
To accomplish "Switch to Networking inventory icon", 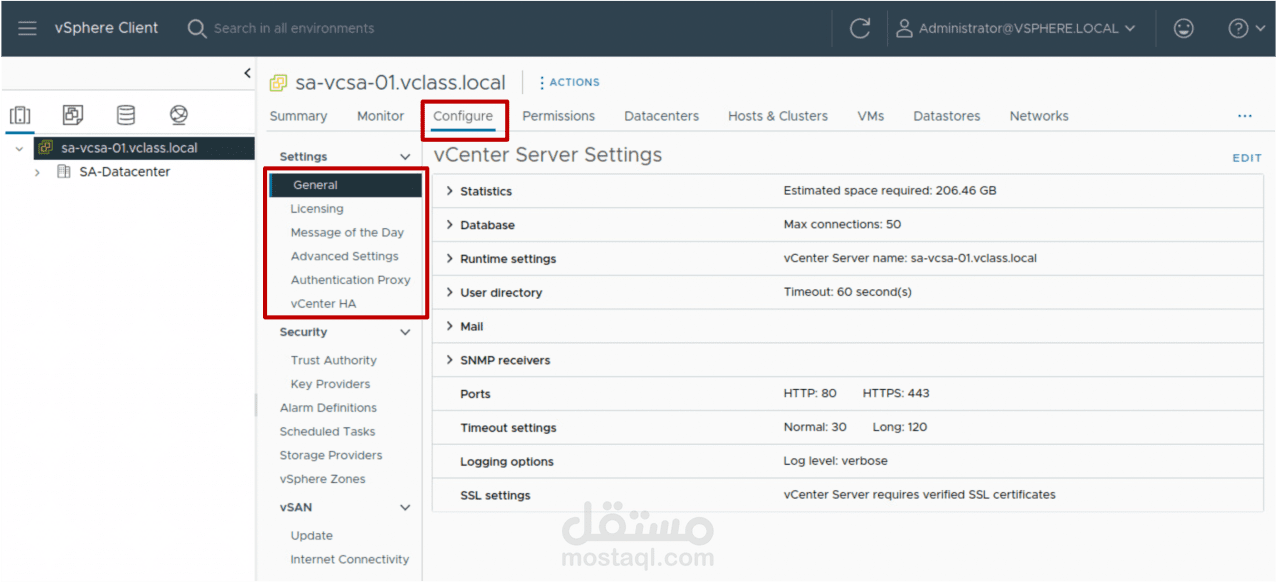I will tap(179, 115).
